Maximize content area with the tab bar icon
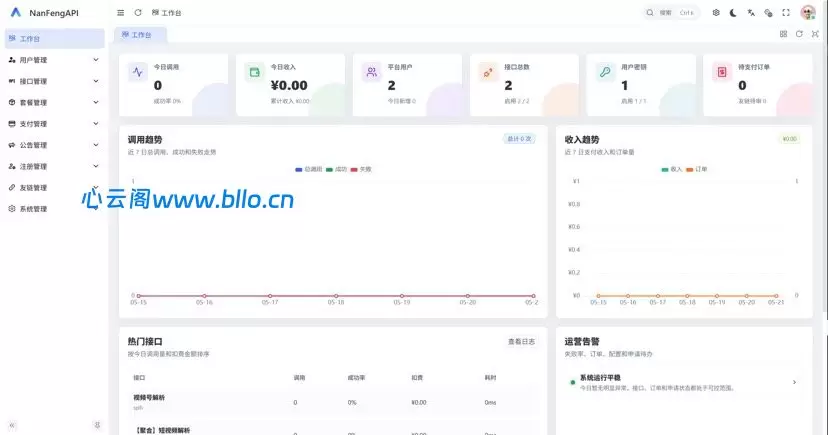The height and width of the screenshot is (435, 828). click(x=815, y=34)
